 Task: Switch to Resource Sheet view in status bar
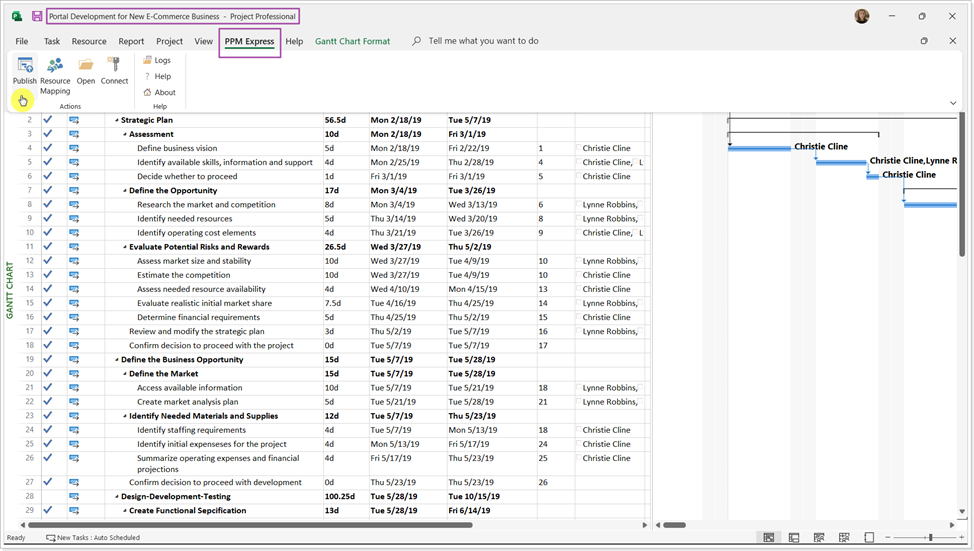(x=844, y=537)
